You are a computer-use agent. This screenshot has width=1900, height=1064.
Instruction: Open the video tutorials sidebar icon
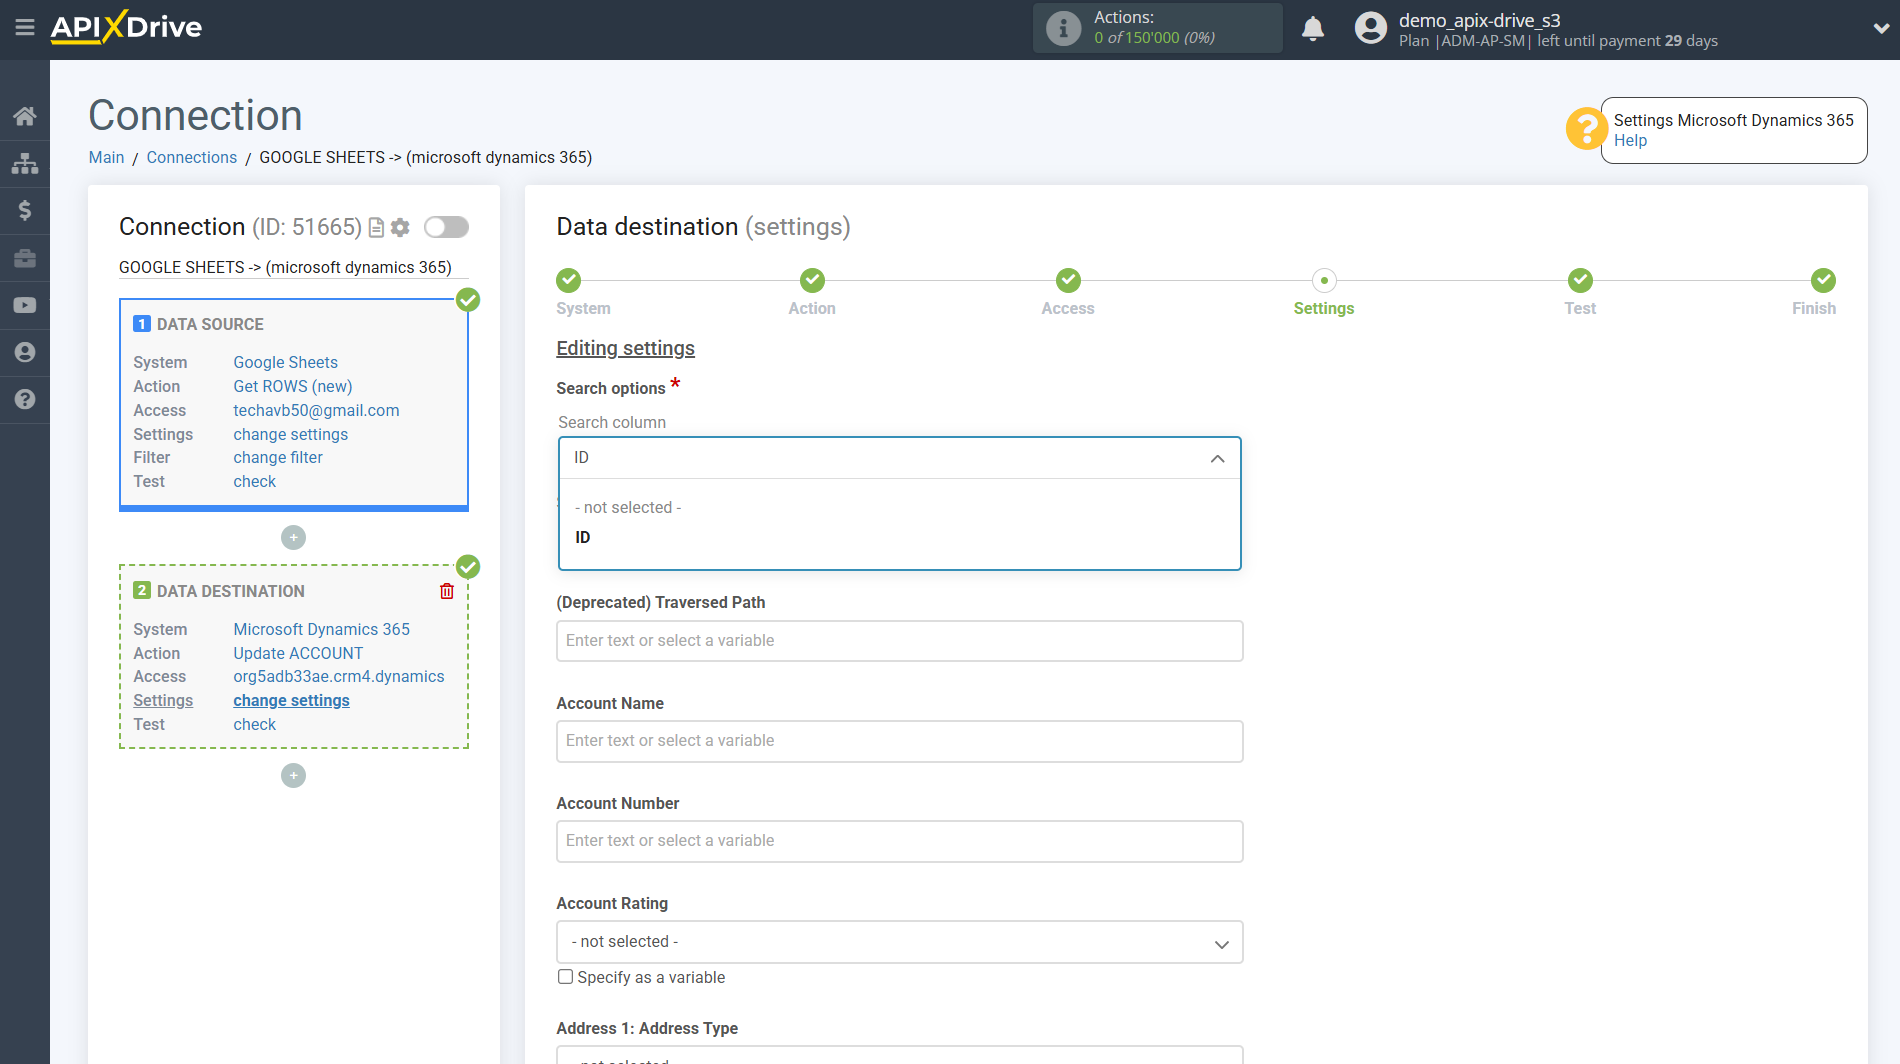click(25, 305)
